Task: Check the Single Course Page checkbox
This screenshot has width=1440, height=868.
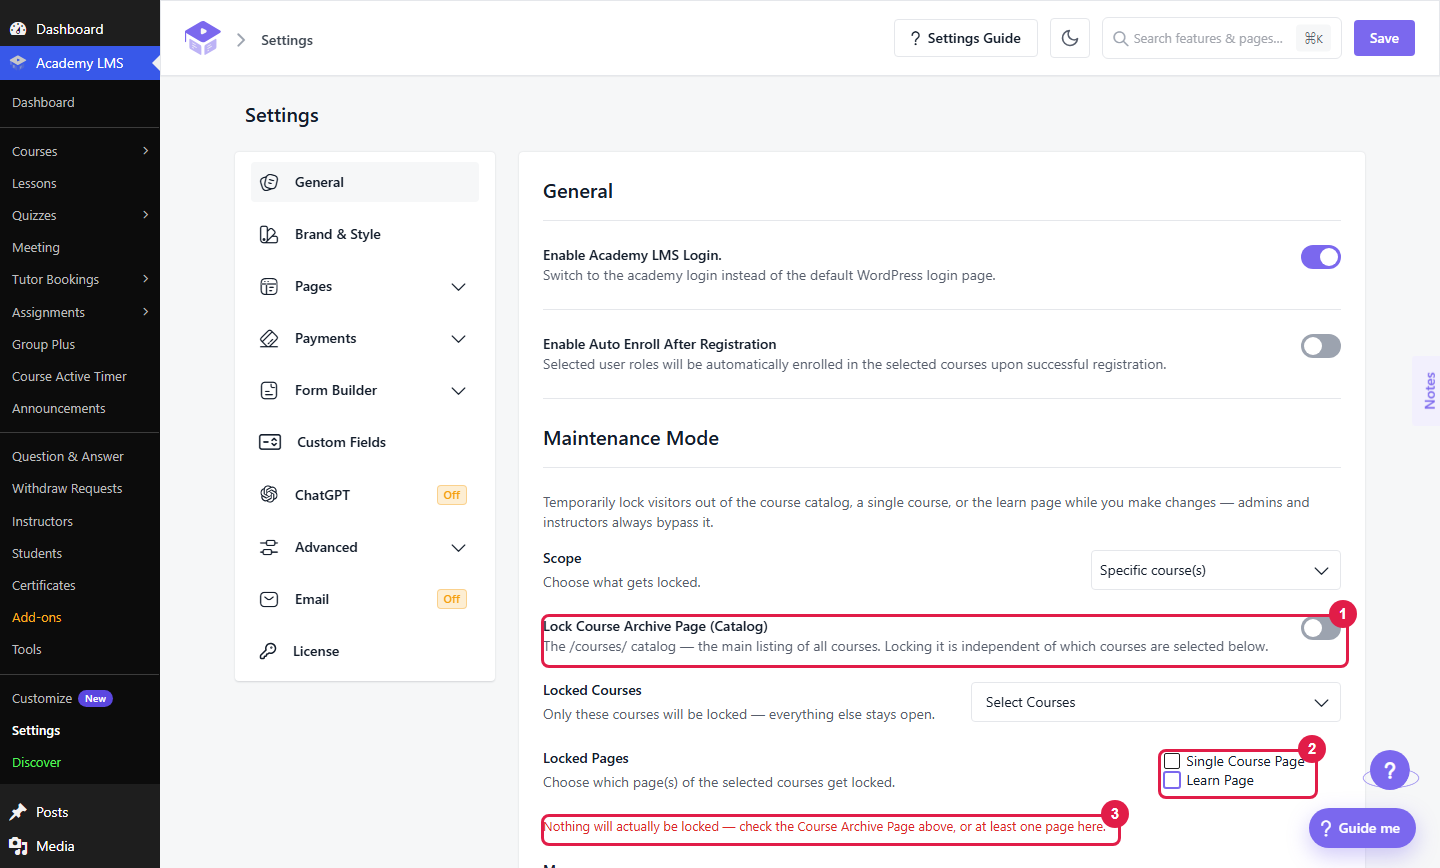Action: (1172, 761)
